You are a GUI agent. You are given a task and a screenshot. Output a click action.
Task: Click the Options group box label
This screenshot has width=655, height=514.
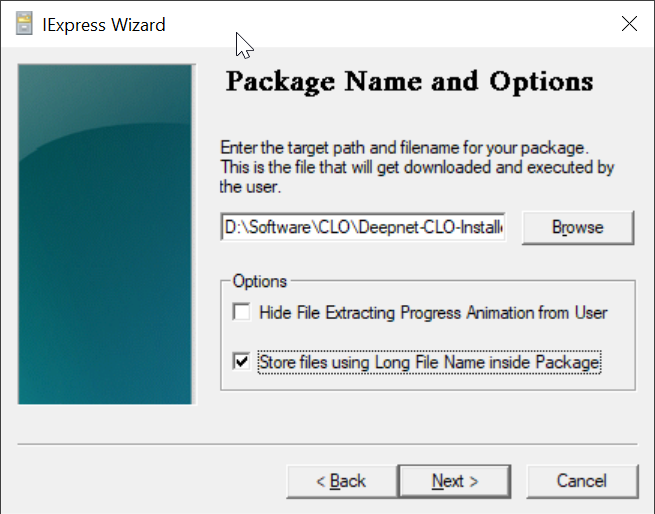259,282
